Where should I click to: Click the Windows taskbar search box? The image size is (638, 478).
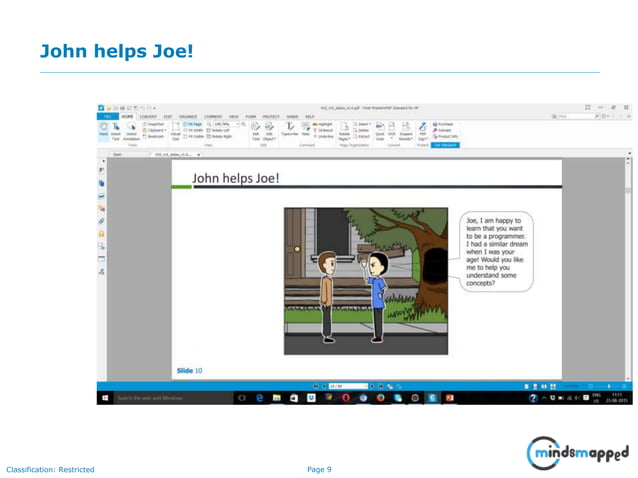[173, 398]
